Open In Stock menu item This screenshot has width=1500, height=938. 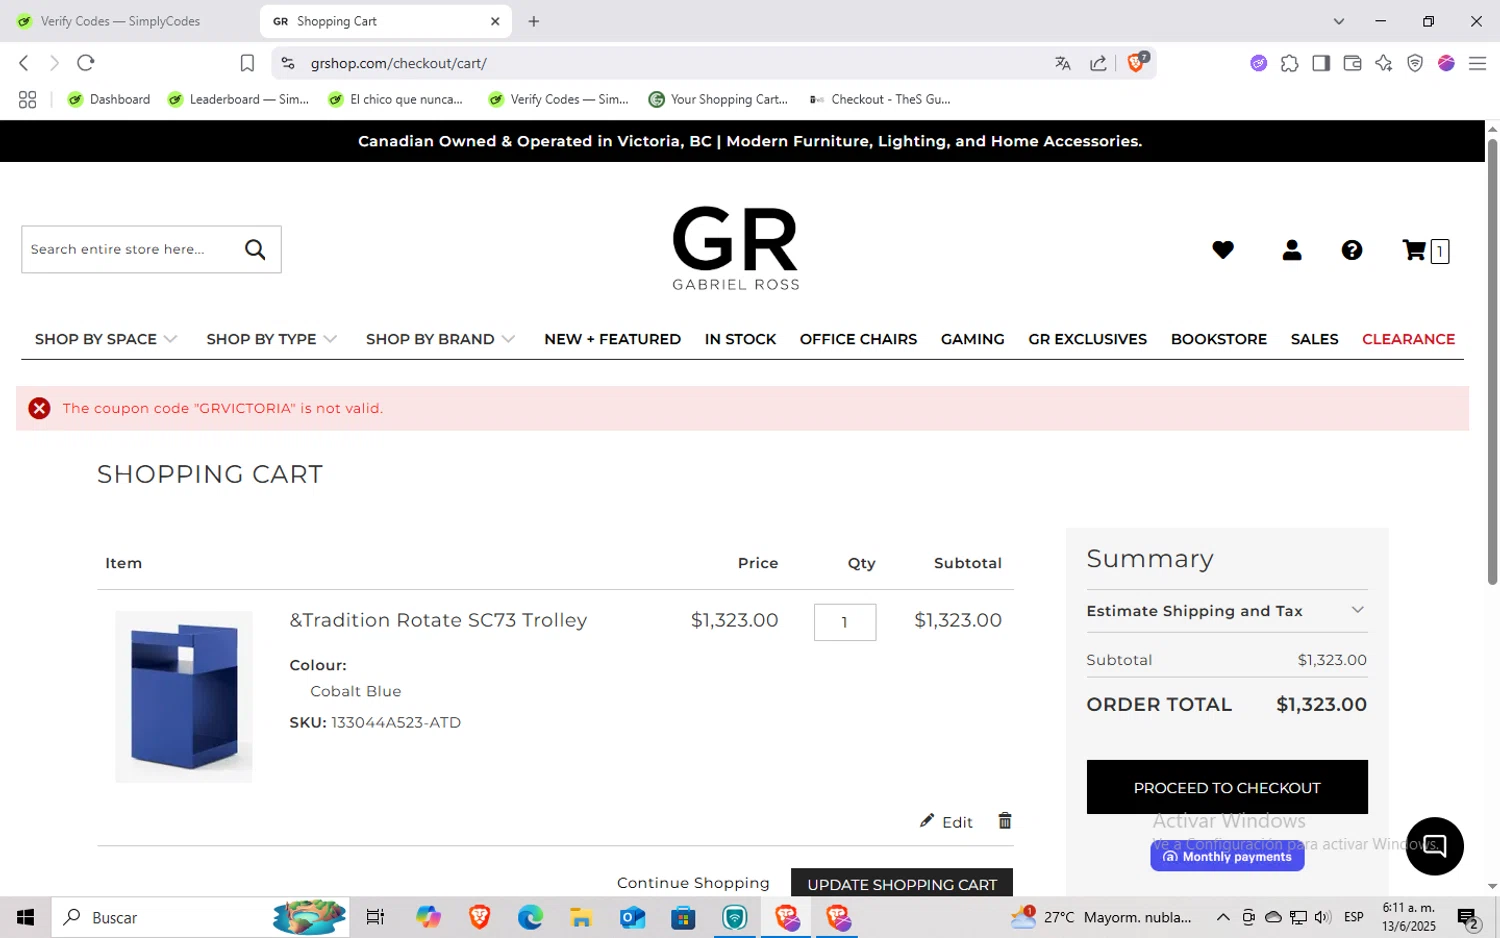click(740, 339)
